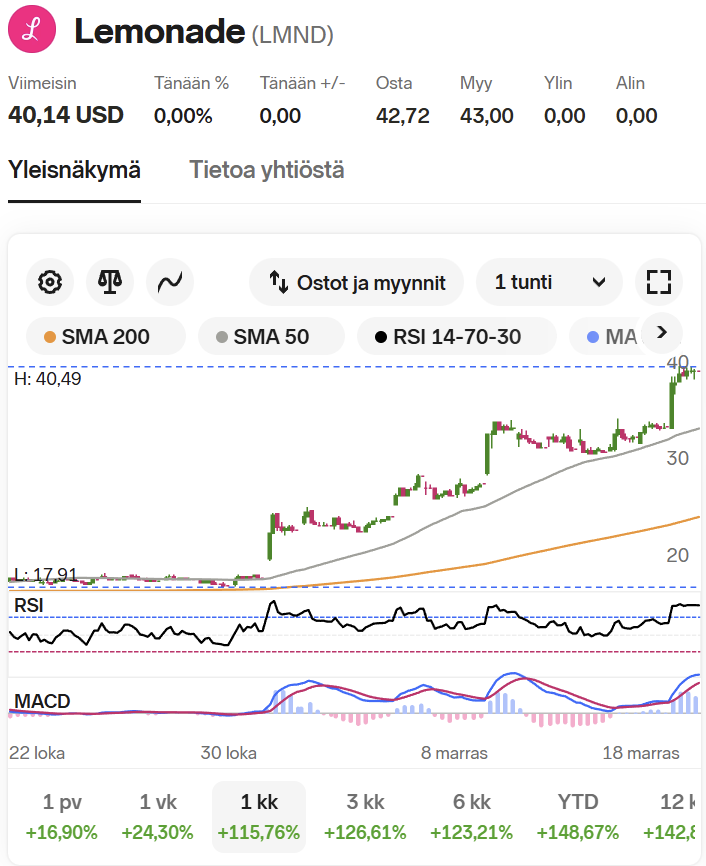Screen dimensions: 706x866
Task: Click arrows icon in Ostot ja myynnit
Action: [x=279, y=283]
